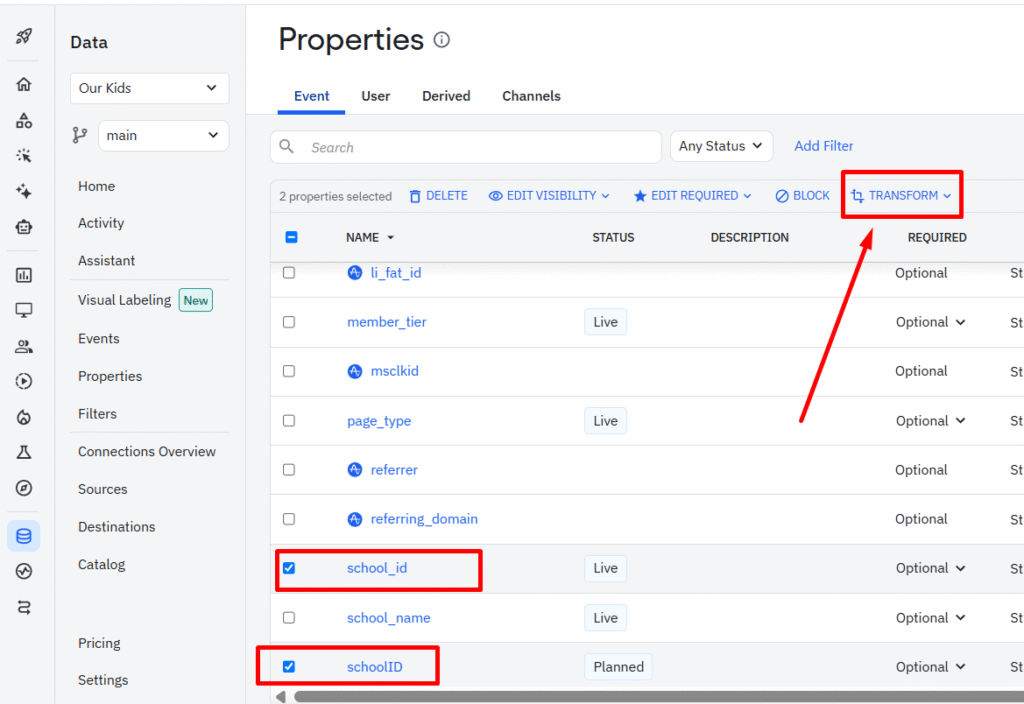Click the bar chart icon in rail
This screenshot has width=1024, height=704.
pyautogui.click(x=24, y=275)
